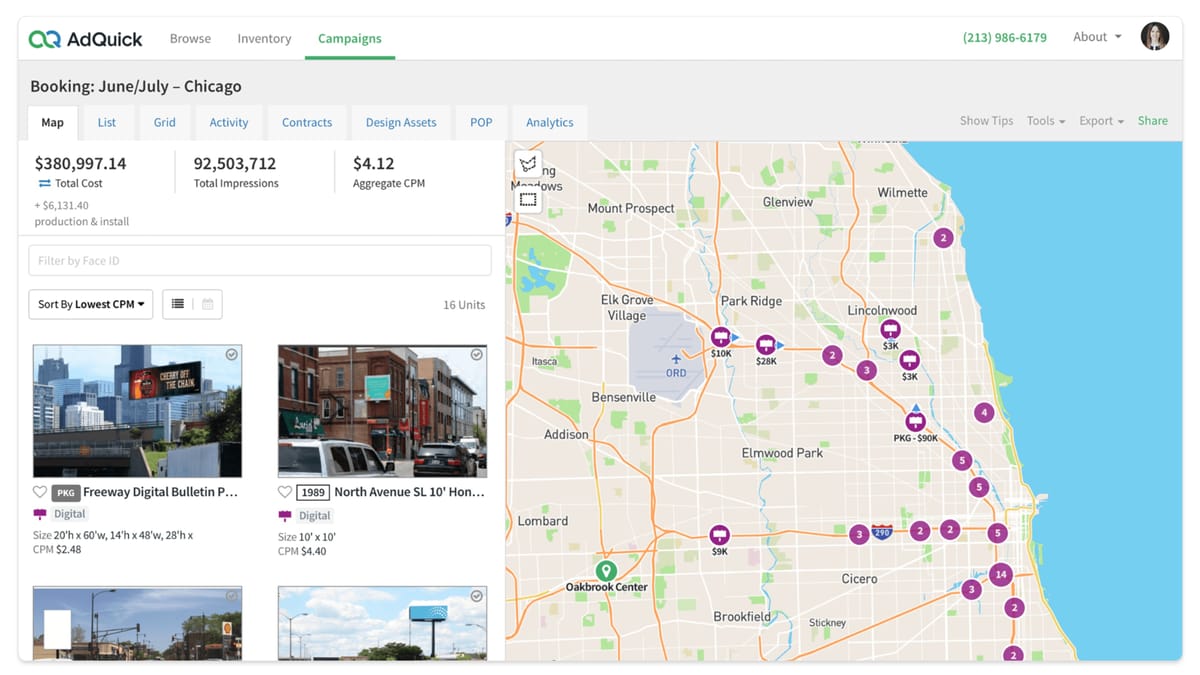The height and width of the screenshot is (675, 1200).
Task: Click the AdQuick logo
Action: point(86,39)
